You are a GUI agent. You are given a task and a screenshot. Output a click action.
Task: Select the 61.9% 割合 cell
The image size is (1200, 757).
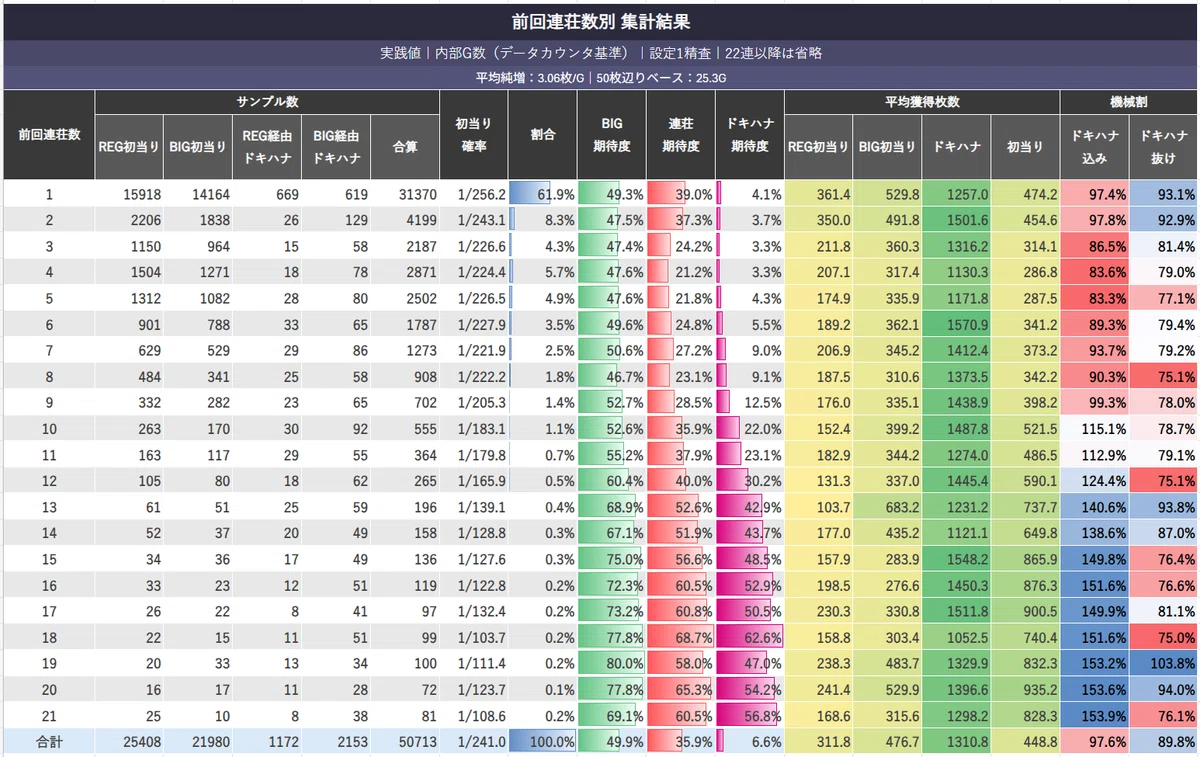[x=543, y=194]
